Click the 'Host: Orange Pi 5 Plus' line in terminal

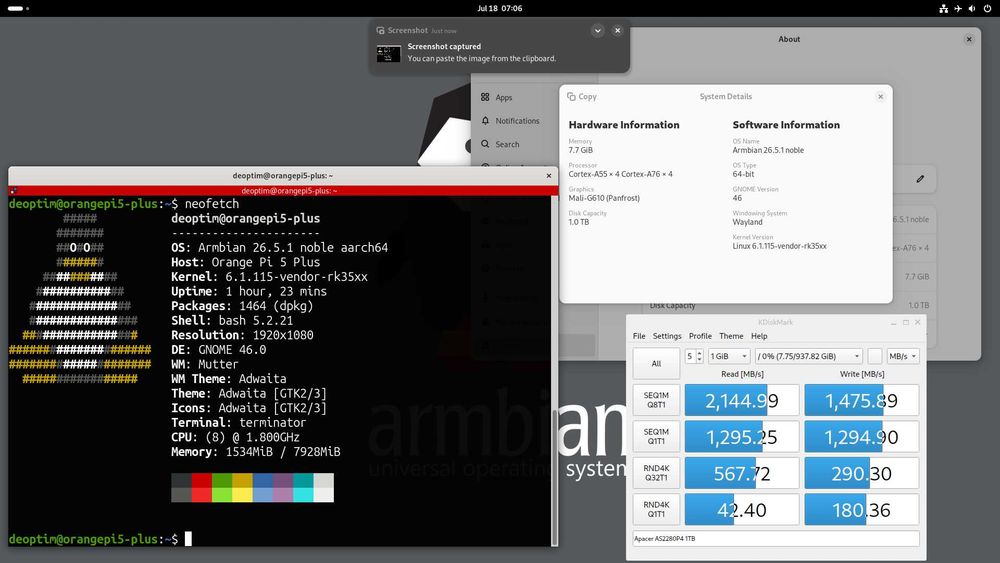(246, 262)
